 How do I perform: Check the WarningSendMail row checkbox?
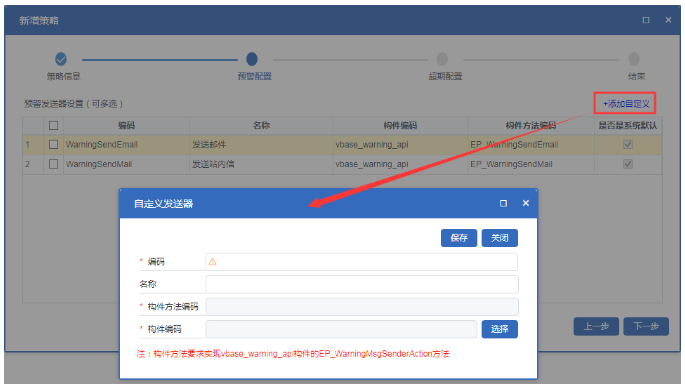click(x=53, y=164)
